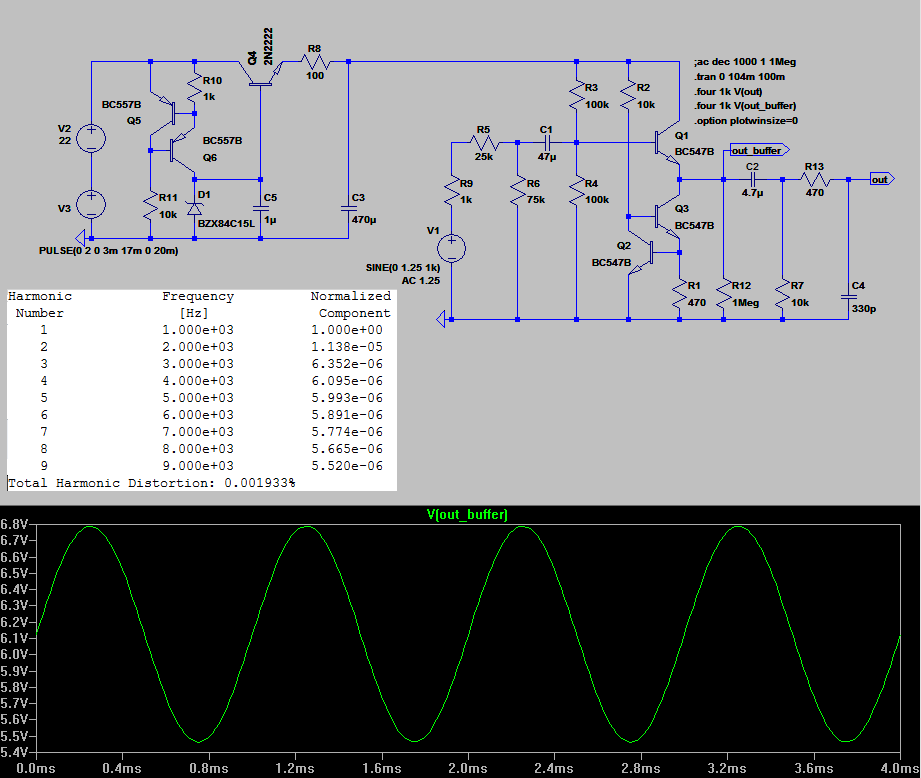Select resistor R8 symbol
The width and height of the screenshot is (921, 778).
click(x=316, y=61)
